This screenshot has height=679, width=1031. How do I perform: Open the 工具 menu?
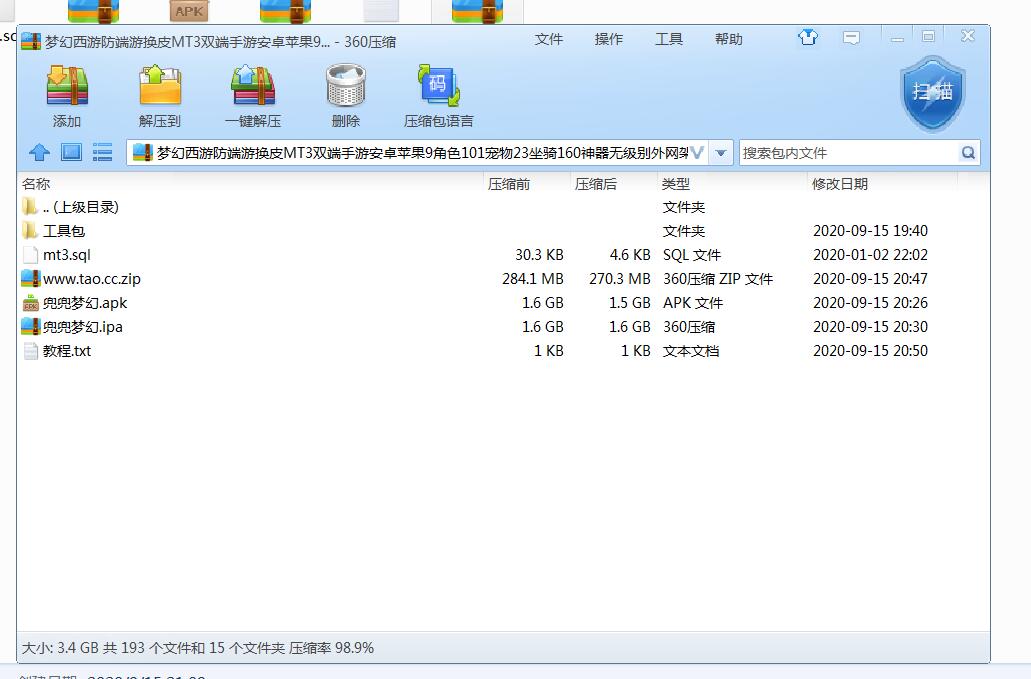point(669,39)
